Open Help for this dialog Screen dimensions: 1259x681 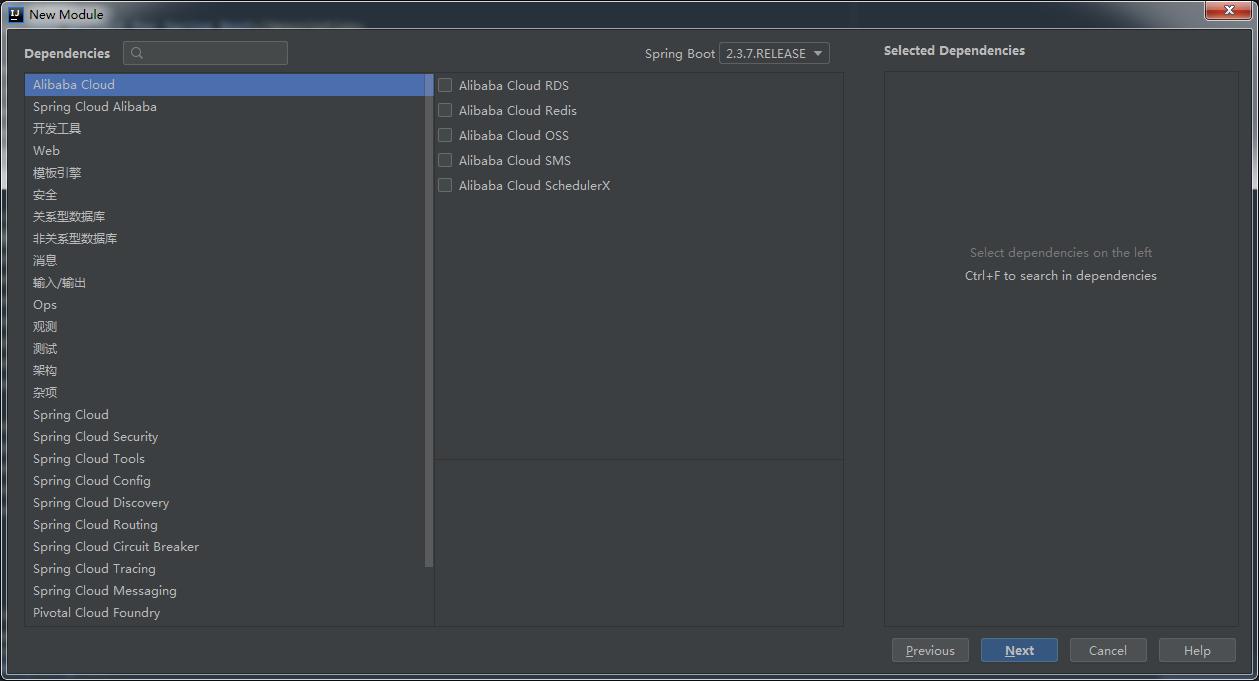pyautogui.click(x=1197, y=650)
